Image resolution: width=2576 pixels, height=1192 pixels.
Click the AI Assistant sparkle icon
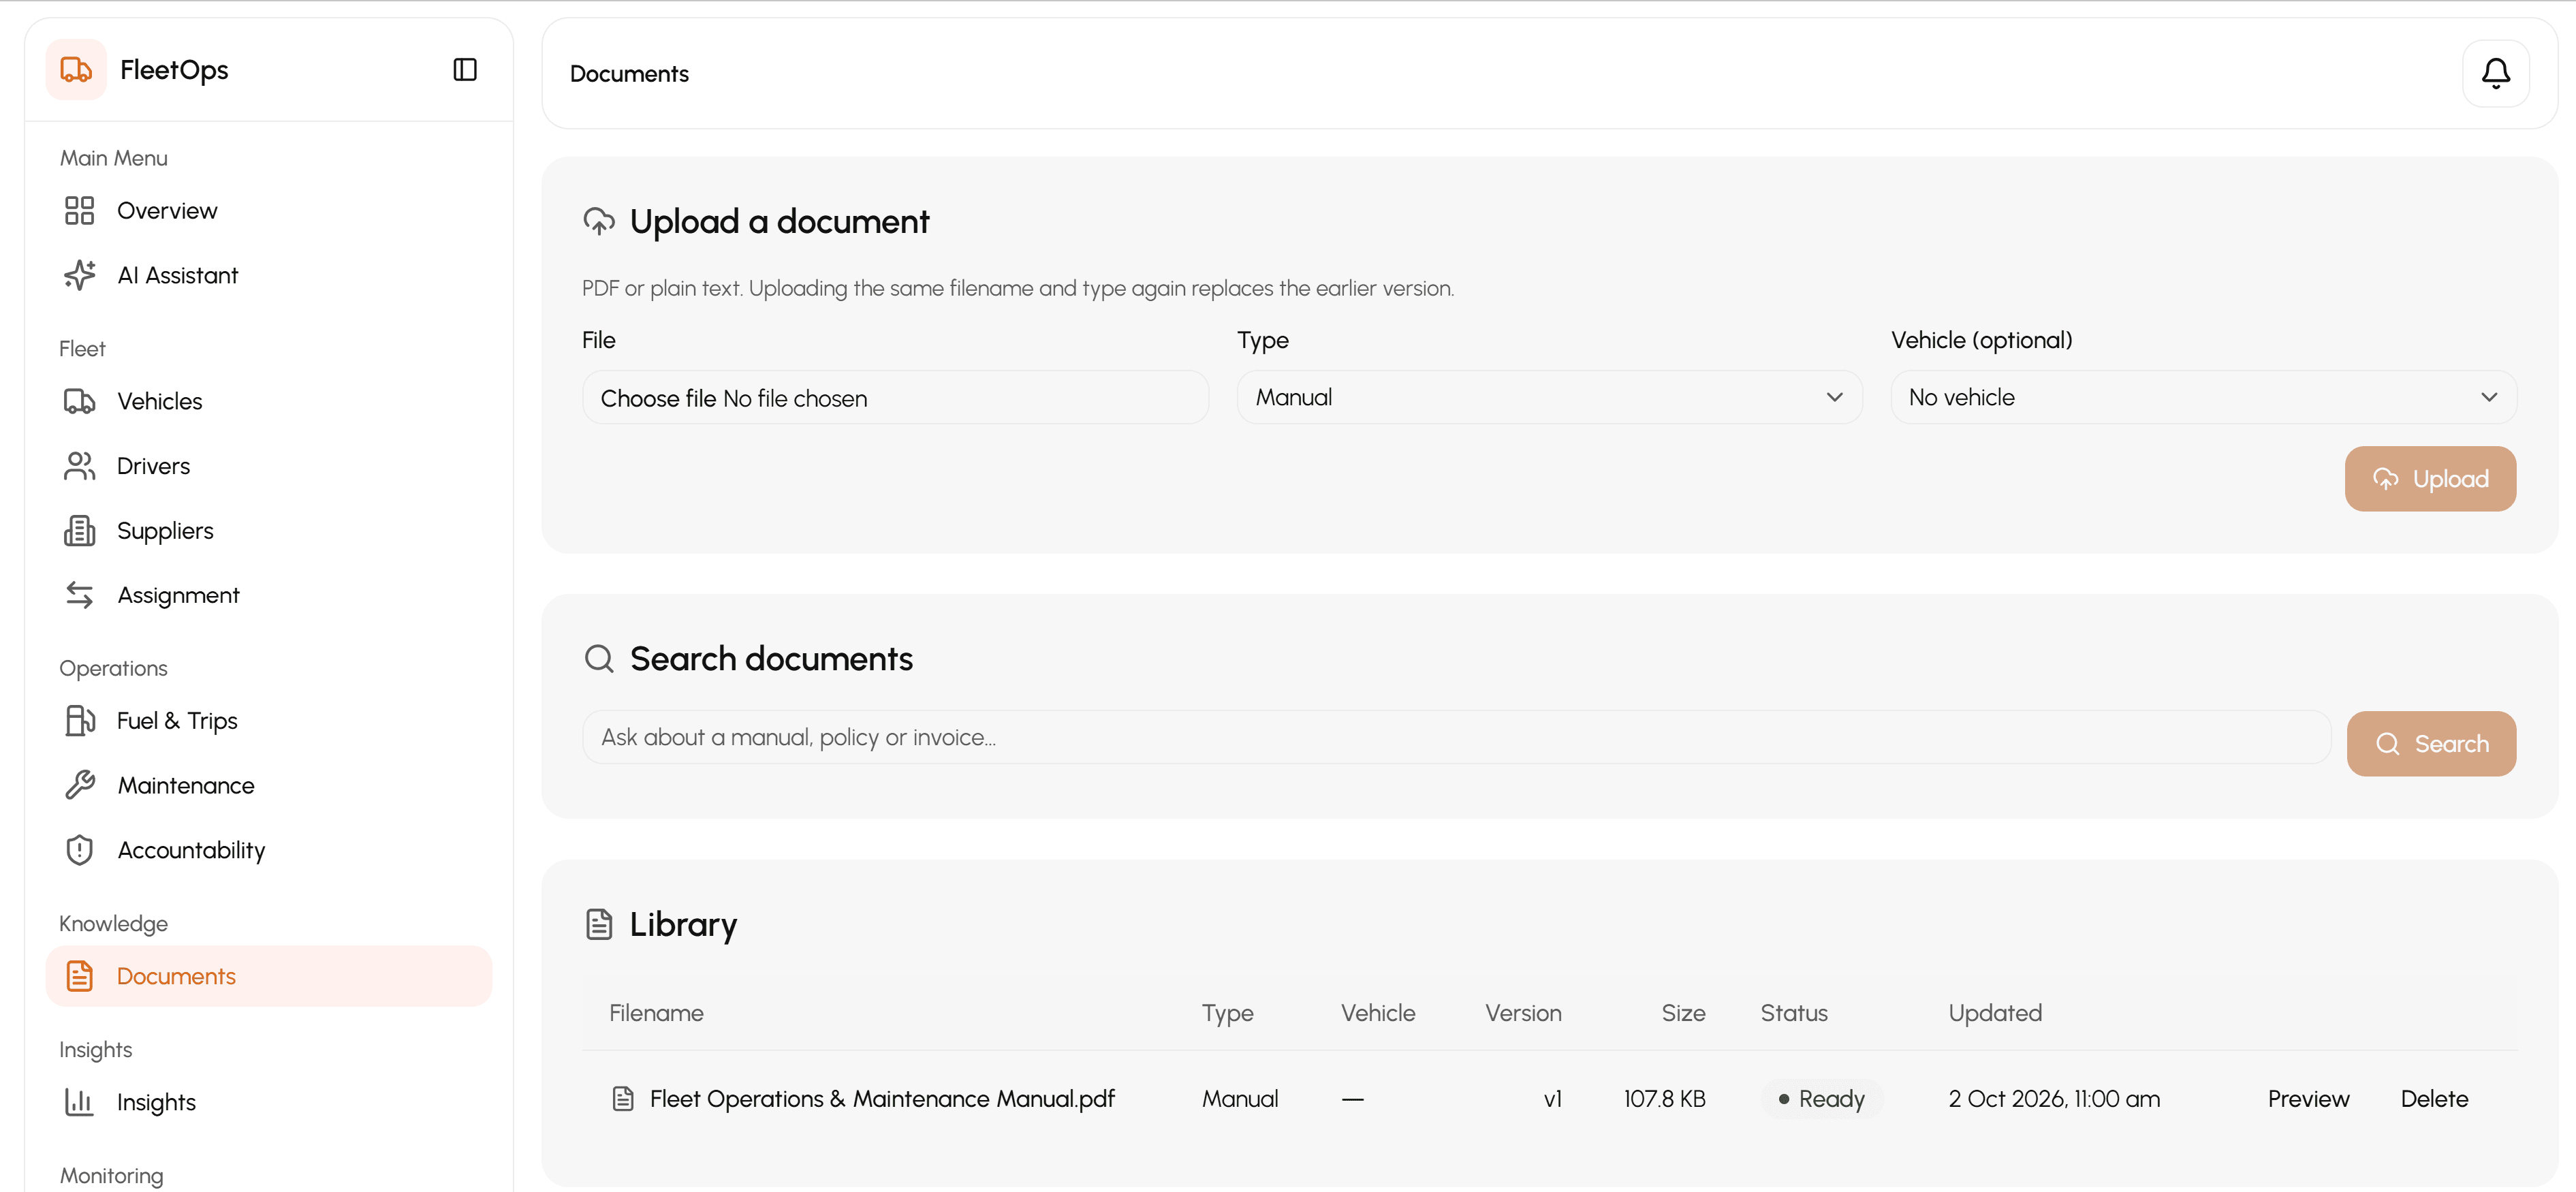tap(79, 275)
